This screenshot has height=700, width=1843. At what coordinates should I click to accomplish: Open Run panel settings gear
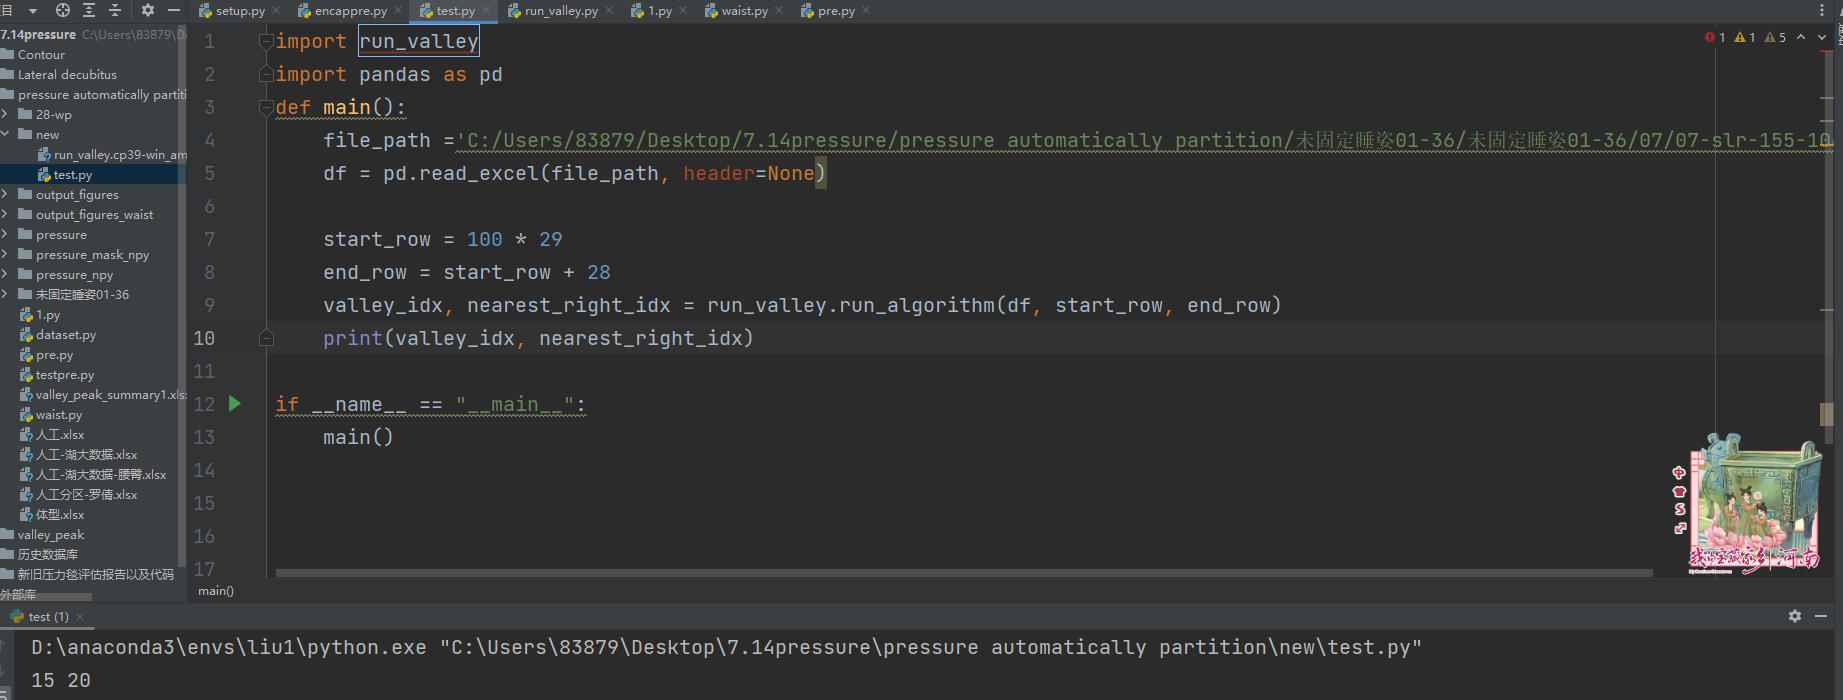tap(1795, 616)
